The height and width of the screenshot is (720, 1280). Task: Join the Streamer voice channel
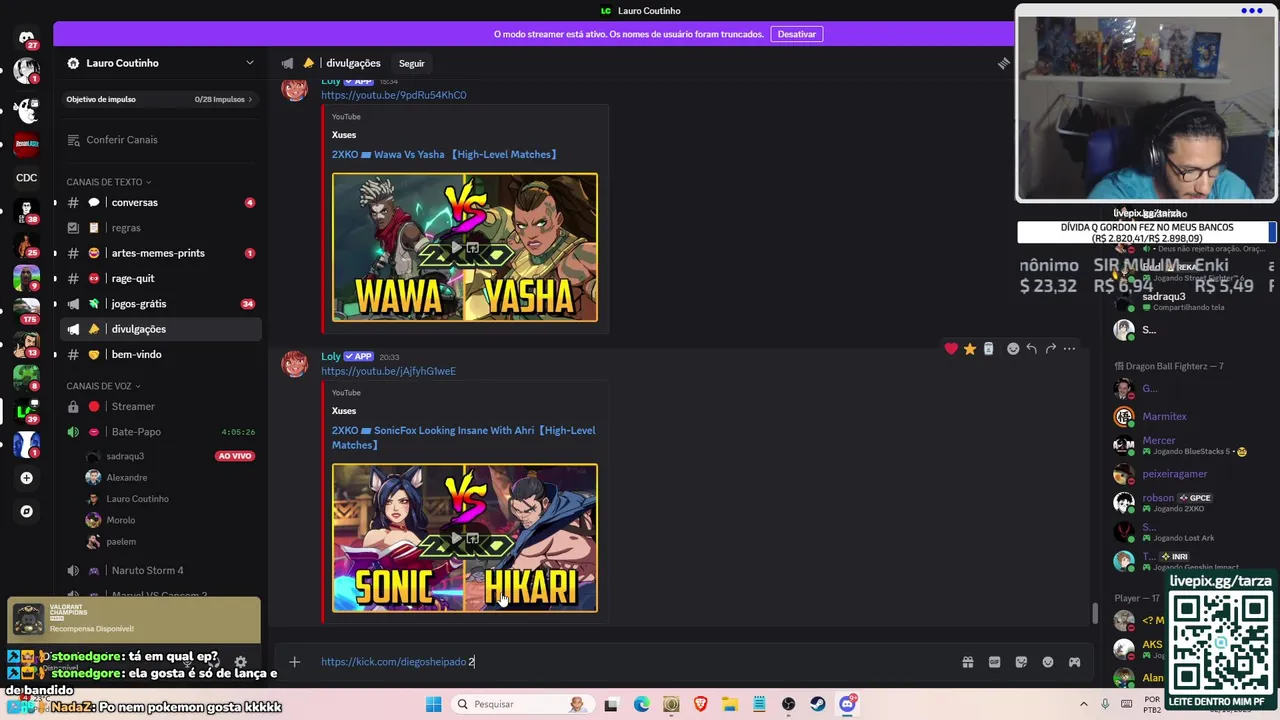coord(160,406)
